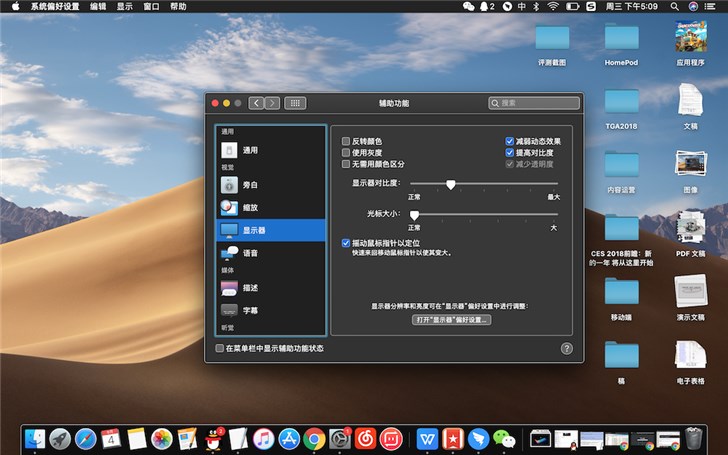Open the 编辑 menu in the menu bar
Image resolution: width=728 pixels, height=455 pixels.
point(98,6)
